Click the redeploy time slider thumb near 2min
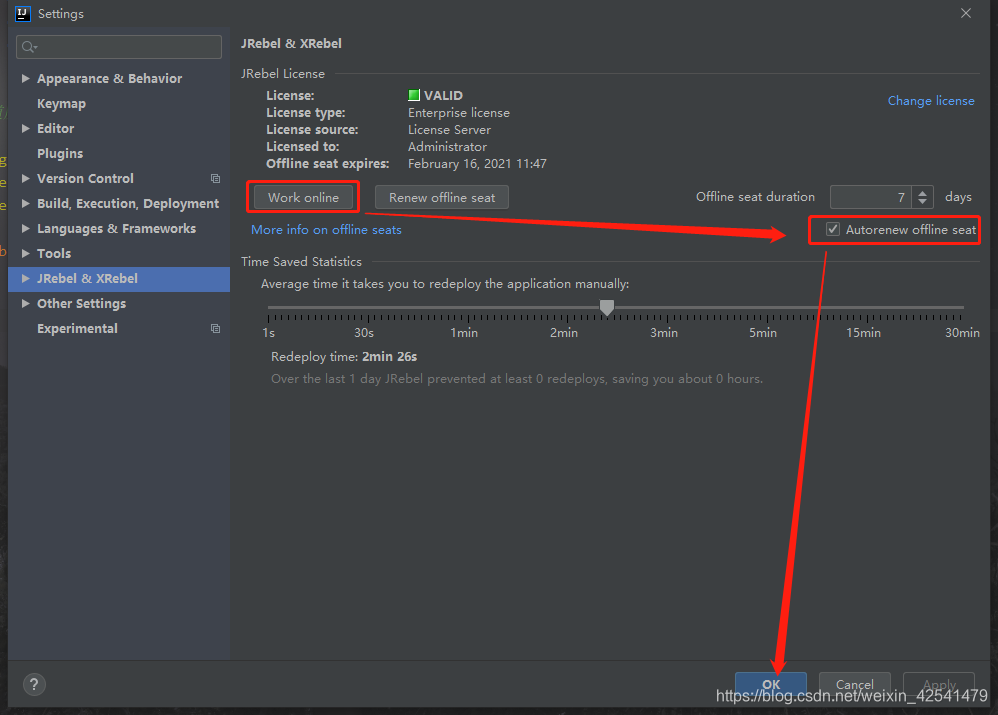This screenshot has width=998, height=715. click(x=607, y=308)
